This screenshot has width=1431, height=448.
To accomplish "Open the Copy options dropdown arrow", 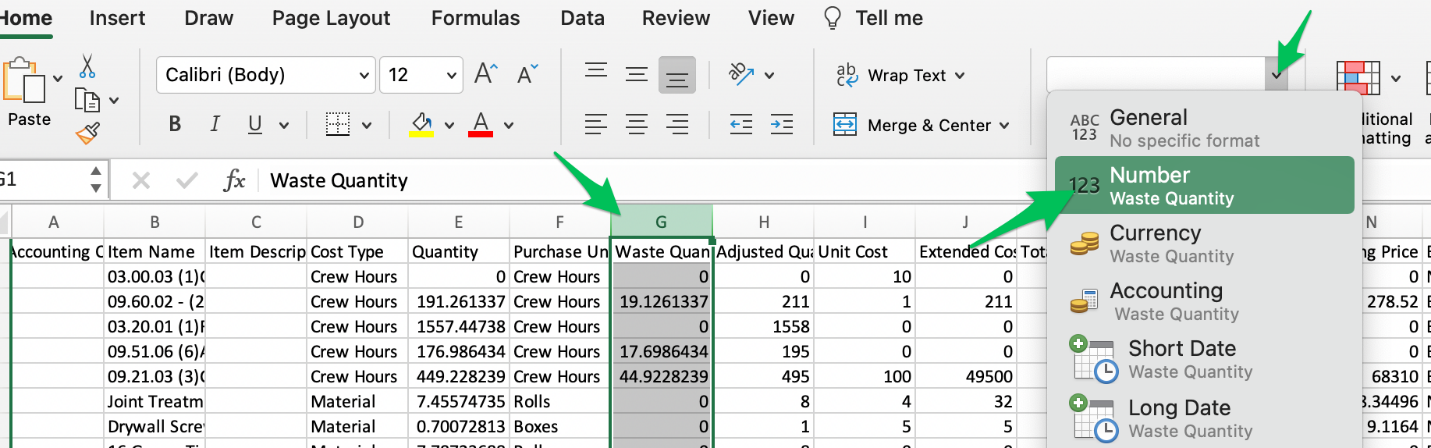I will (114, 100).
